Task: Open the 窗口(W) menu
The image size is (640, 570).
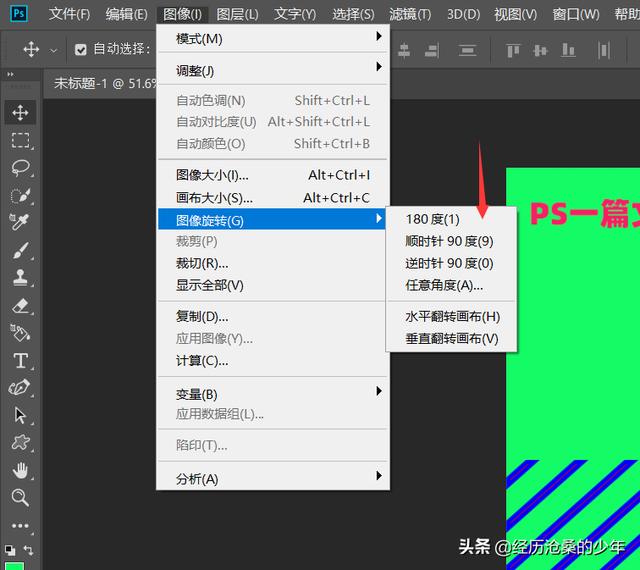Action: [576, 14]
